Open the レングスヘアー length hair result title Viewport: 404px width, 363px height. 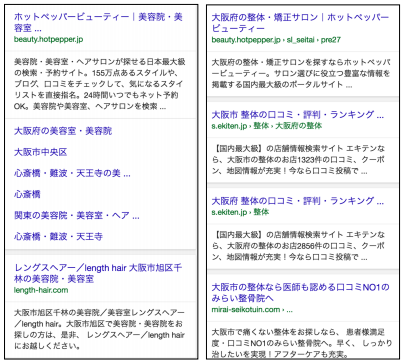click(x=98, y=273)
